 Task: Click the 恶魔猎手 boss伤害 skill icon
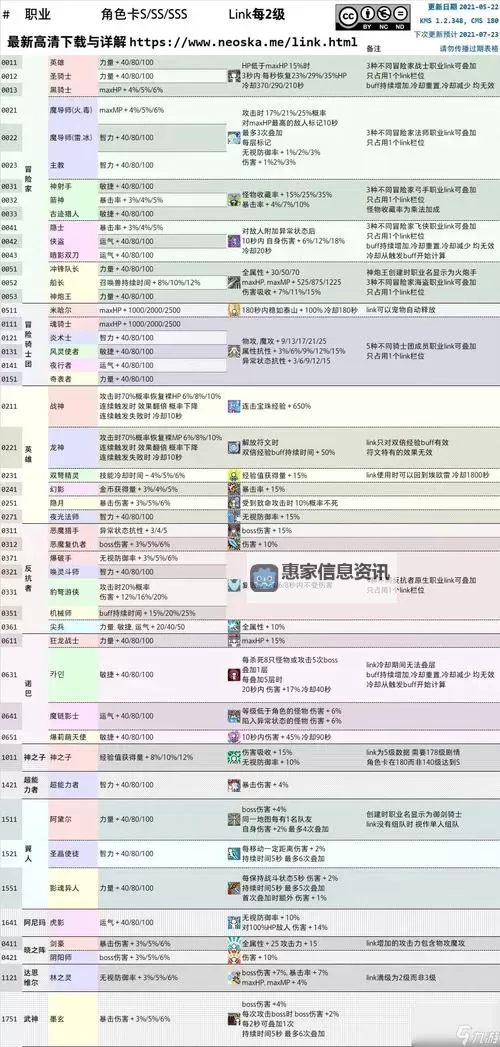coord(234,530)
